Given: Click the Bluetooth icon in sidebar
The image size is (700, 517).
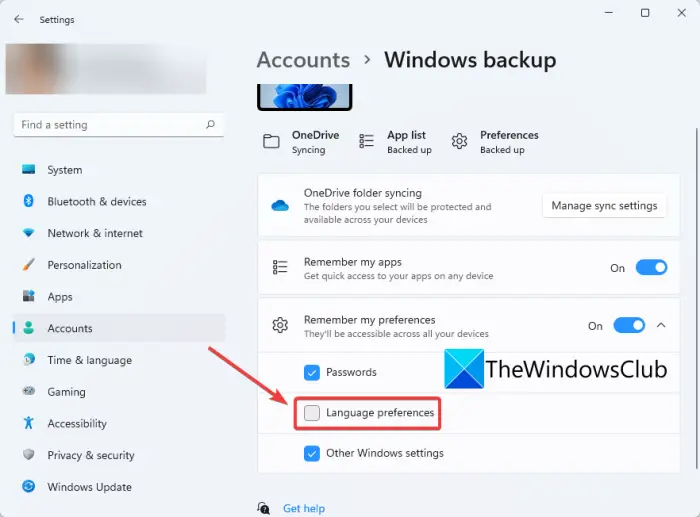Looking at the screenshot, I should [29, 201].
